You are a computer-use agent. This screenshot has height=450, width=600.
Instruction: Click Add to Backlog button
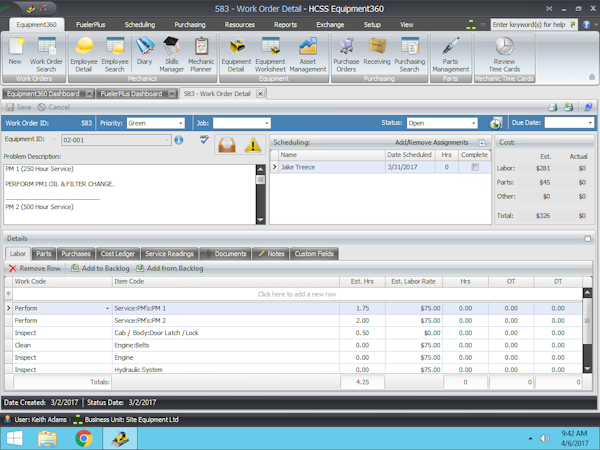100,269
